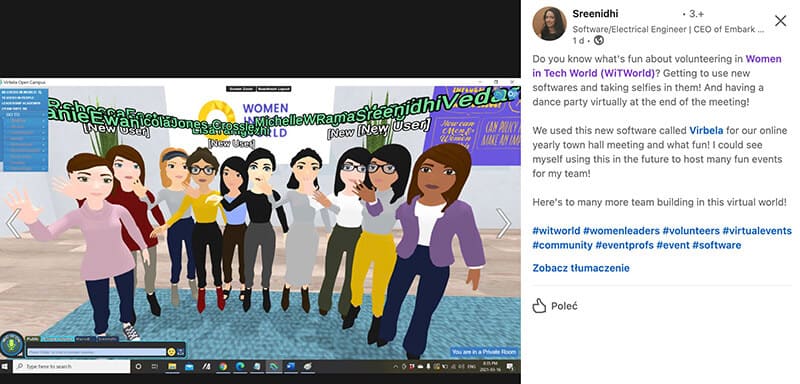Open Sreenidhi's profile picture
The image size is (800, 384).
click(x=549, y=23)
